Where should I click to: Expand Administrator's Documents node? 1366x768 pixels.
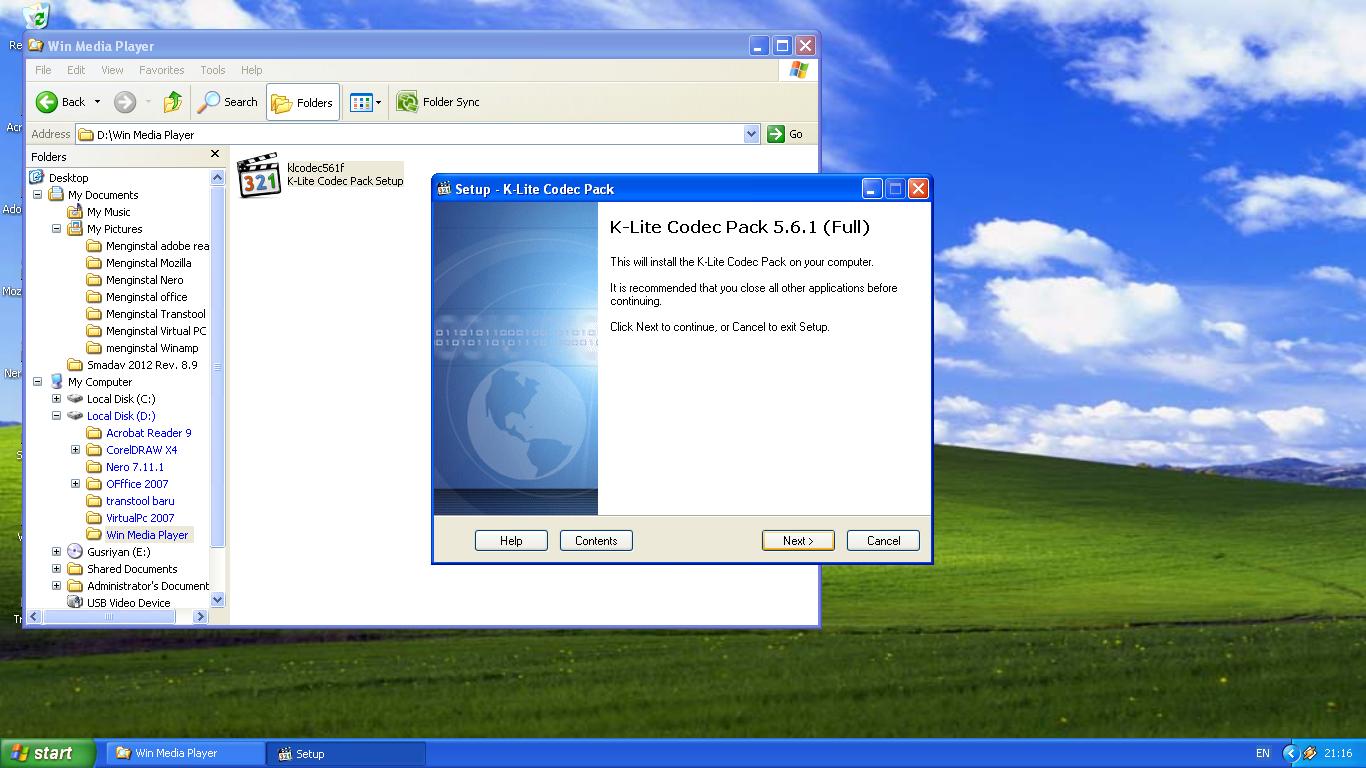coord(57,586)
